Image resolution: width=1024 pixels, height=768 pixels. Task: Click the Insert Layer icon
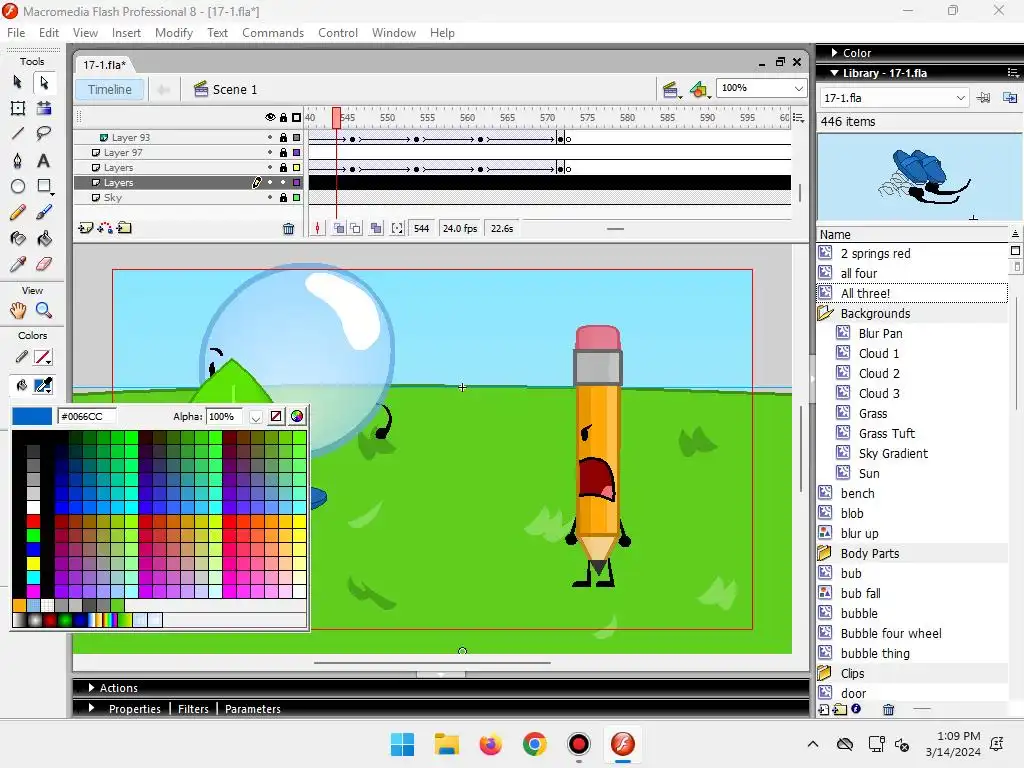tap(86, 228)
